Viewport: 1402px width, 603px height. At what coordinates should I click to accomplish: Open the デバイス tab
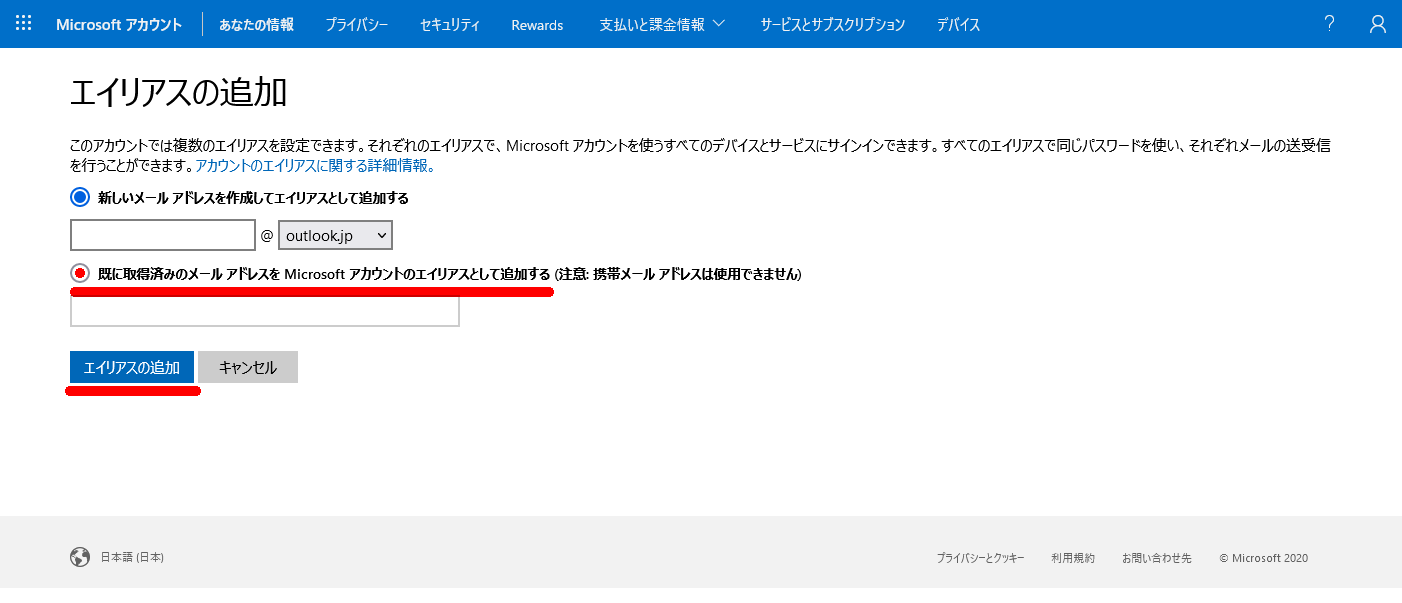(958, 24)
